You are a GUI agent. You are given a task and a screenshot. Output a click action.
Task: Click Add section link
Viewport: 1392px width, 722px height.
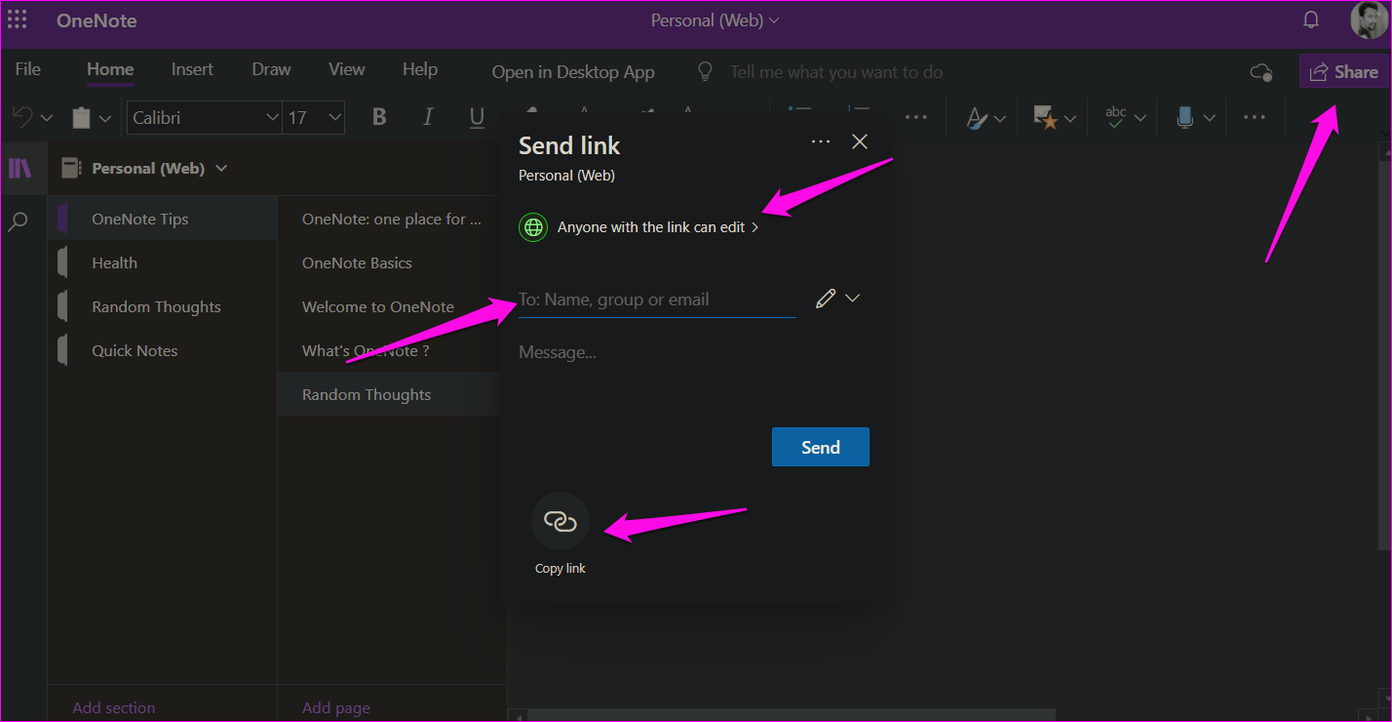coord(114,708)
